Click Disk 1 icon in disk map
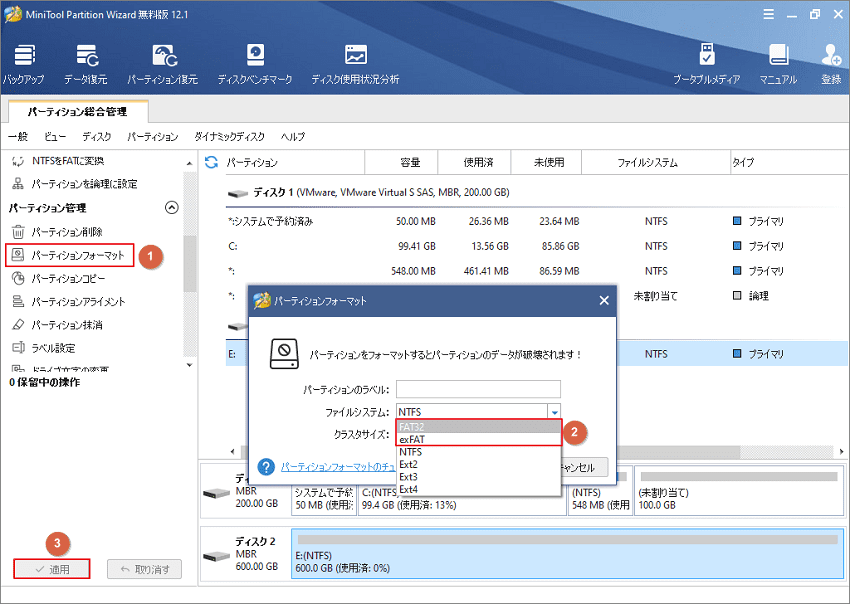 pos(217,493)
